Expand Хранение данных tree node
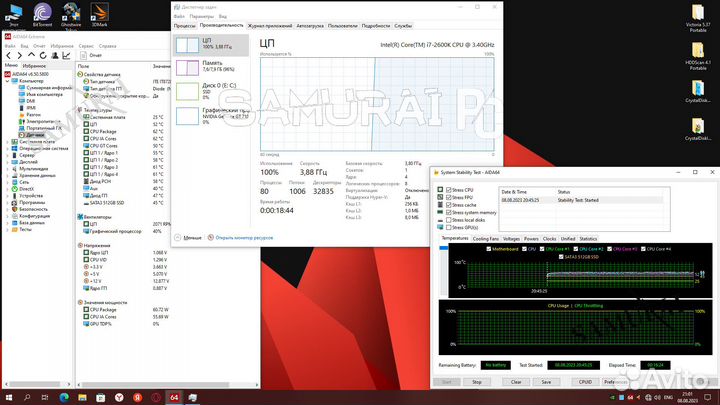This screenshot has height=405, width=720. (7, 175)
